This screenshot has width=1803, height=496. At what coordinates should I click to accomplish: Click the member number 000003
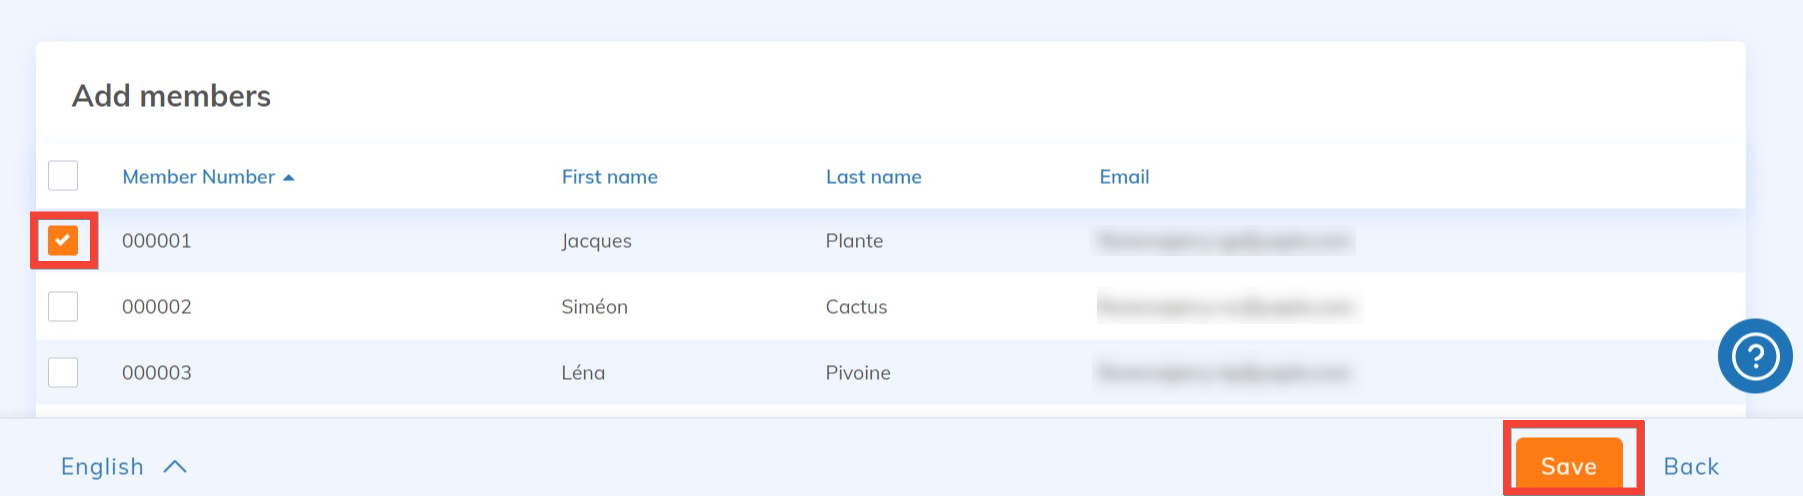[x=157, y=373]
